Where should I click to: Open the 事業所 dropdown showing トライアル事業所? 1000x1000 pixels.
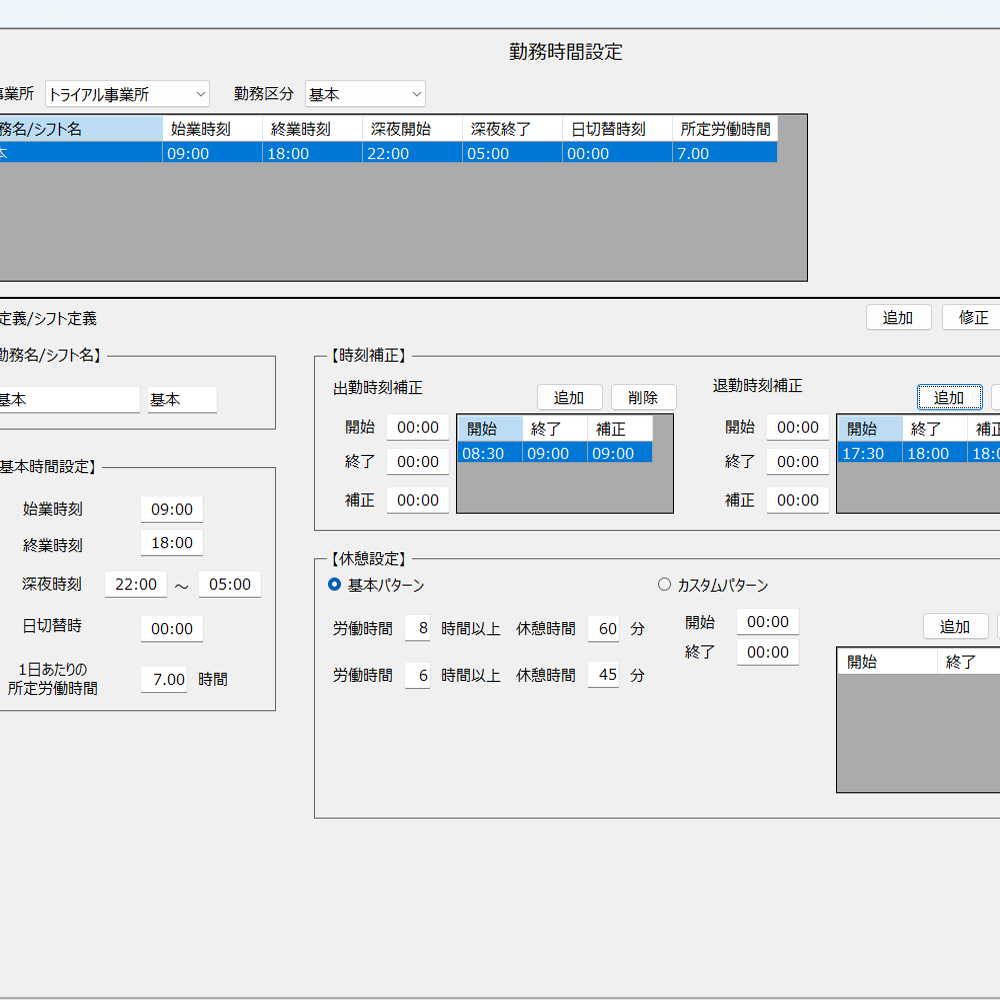(x=125, y=93)
